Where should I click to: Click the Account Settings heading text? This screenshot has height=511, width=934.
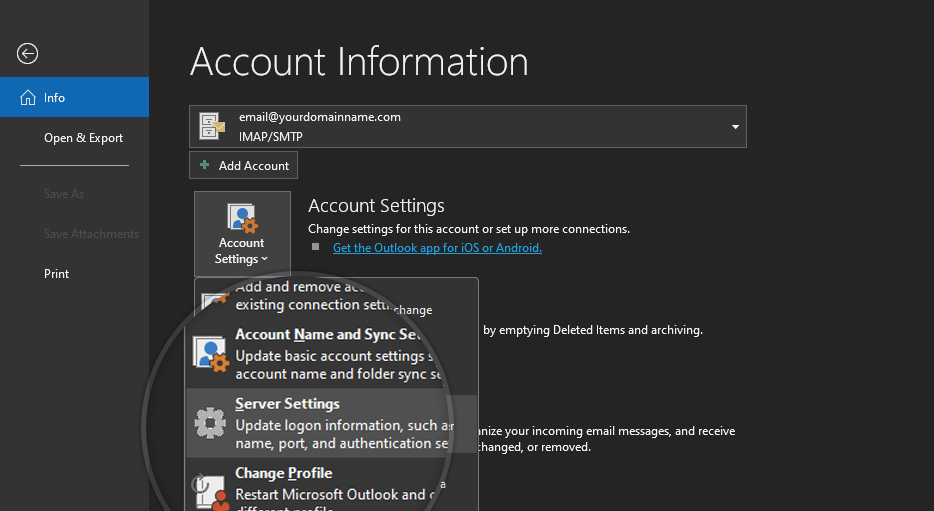(376, 206)
